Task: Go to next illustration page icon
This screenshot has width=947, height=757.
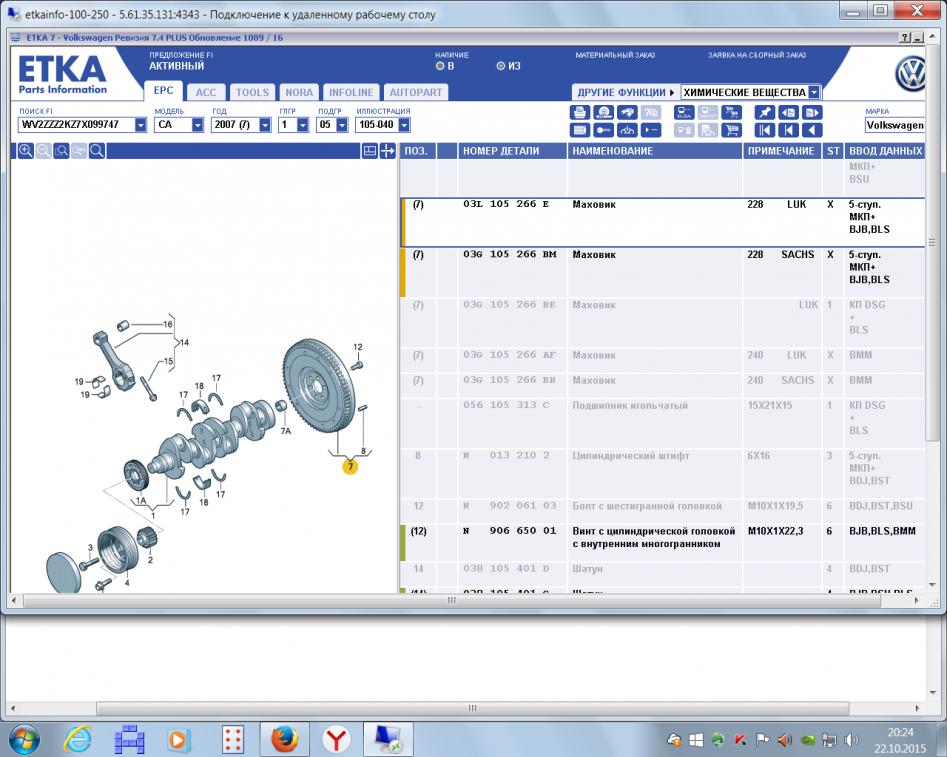Action: click(x=812, y=112)
